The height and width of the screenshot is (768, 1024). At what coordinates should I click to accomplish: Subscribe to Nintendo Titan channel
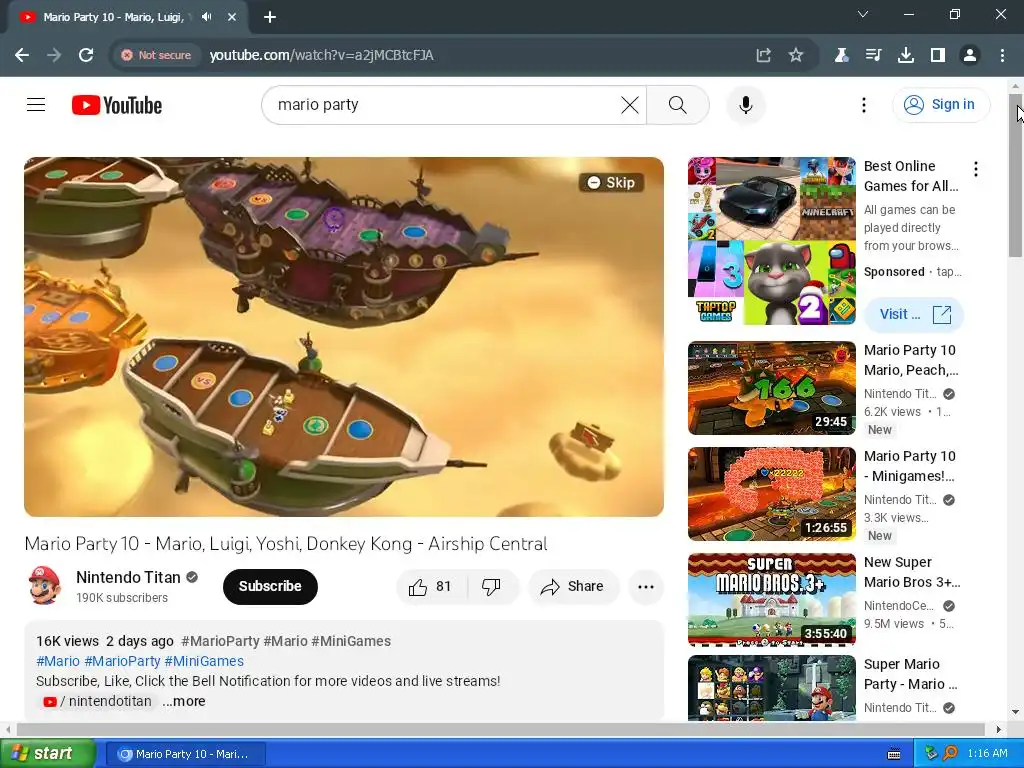point(270,586)
